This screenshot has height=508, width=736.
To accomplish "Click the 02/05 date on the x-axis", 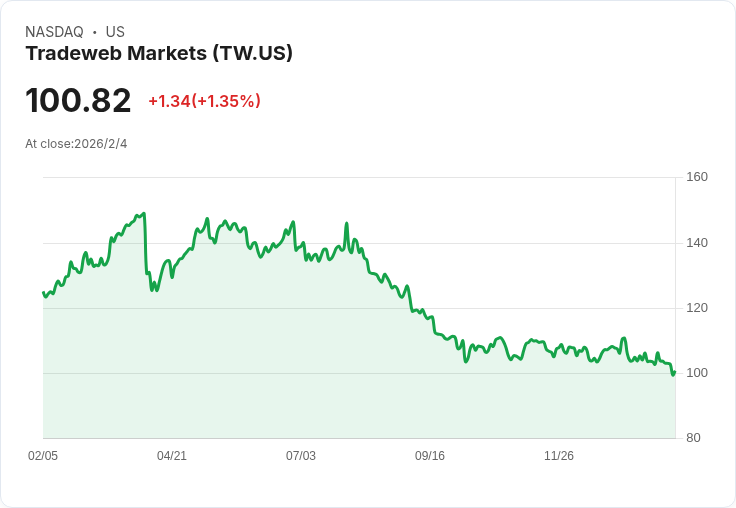I will [x=43, y=456].
